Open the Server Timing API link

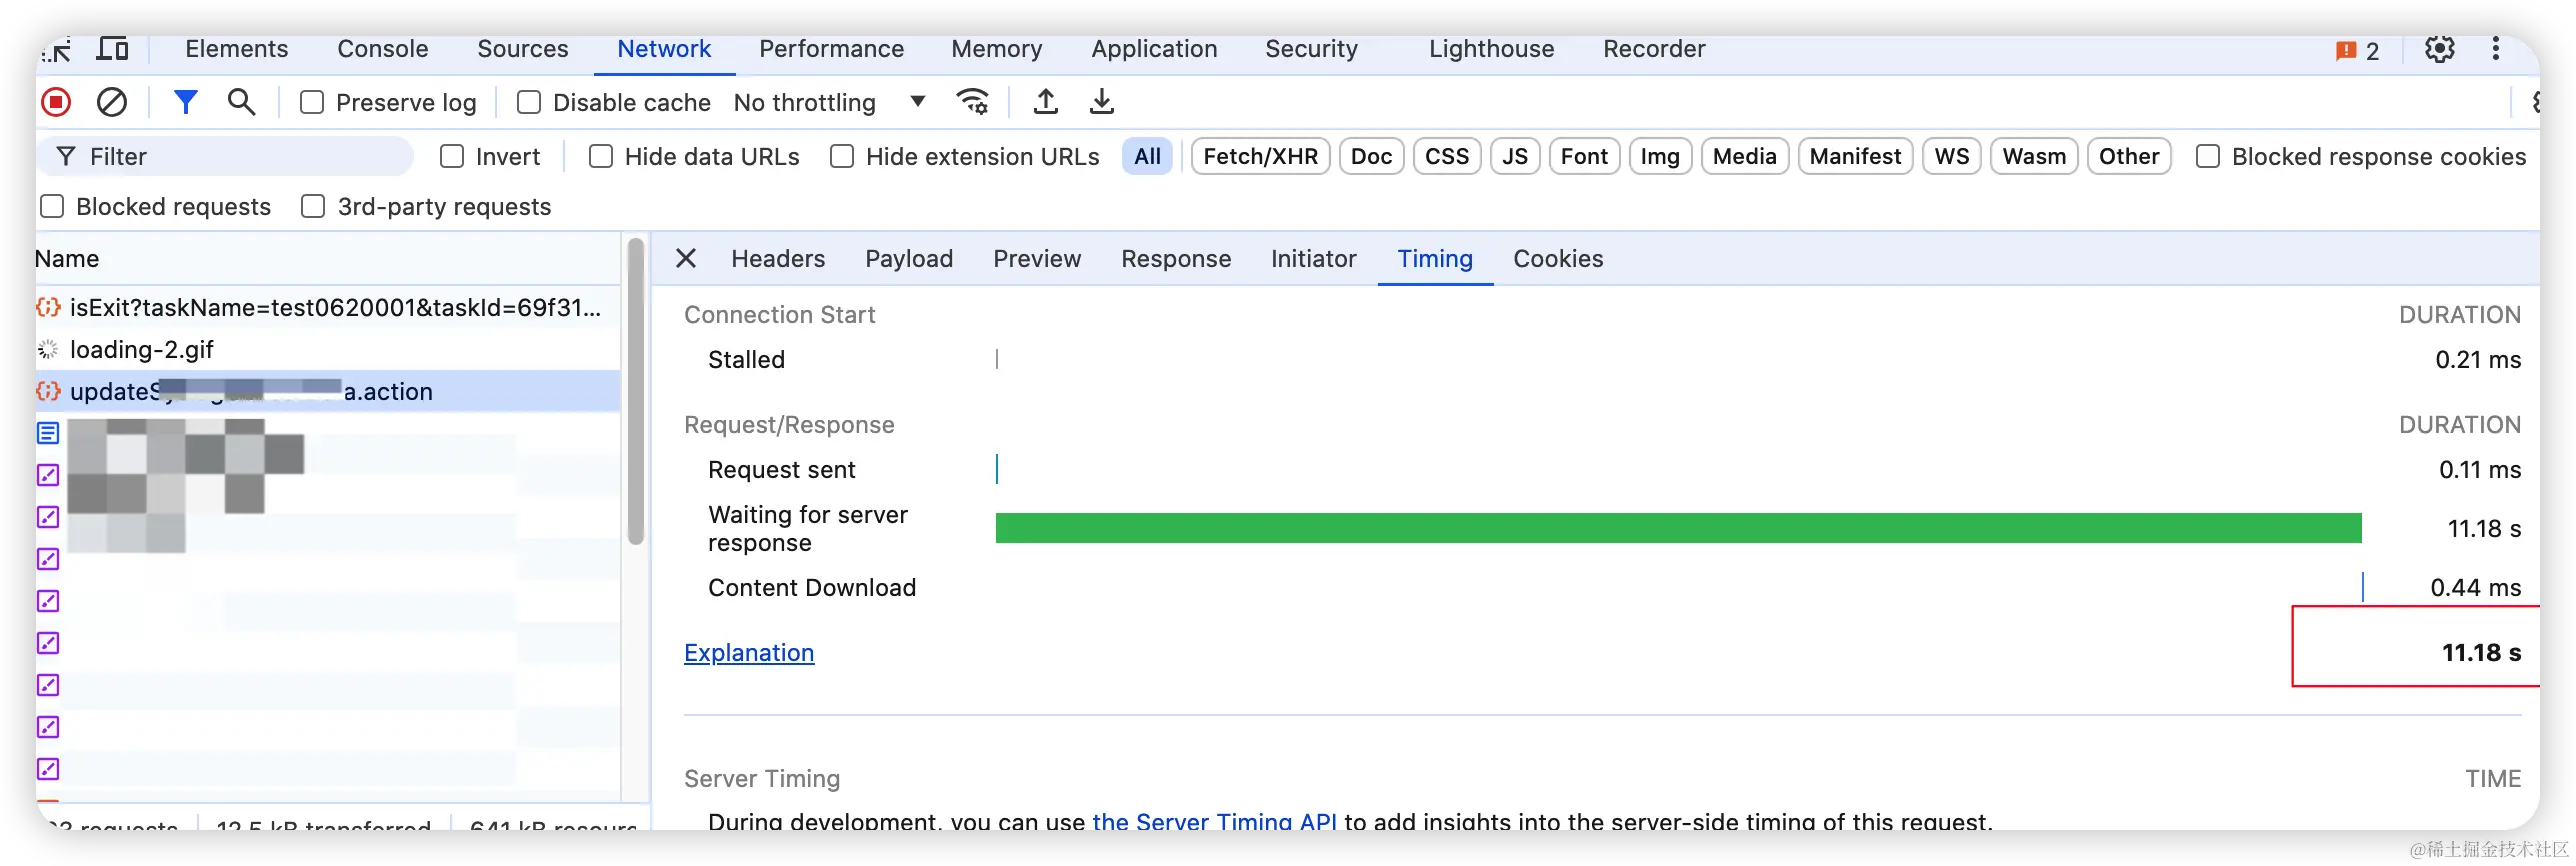(x=1214, y=821)
